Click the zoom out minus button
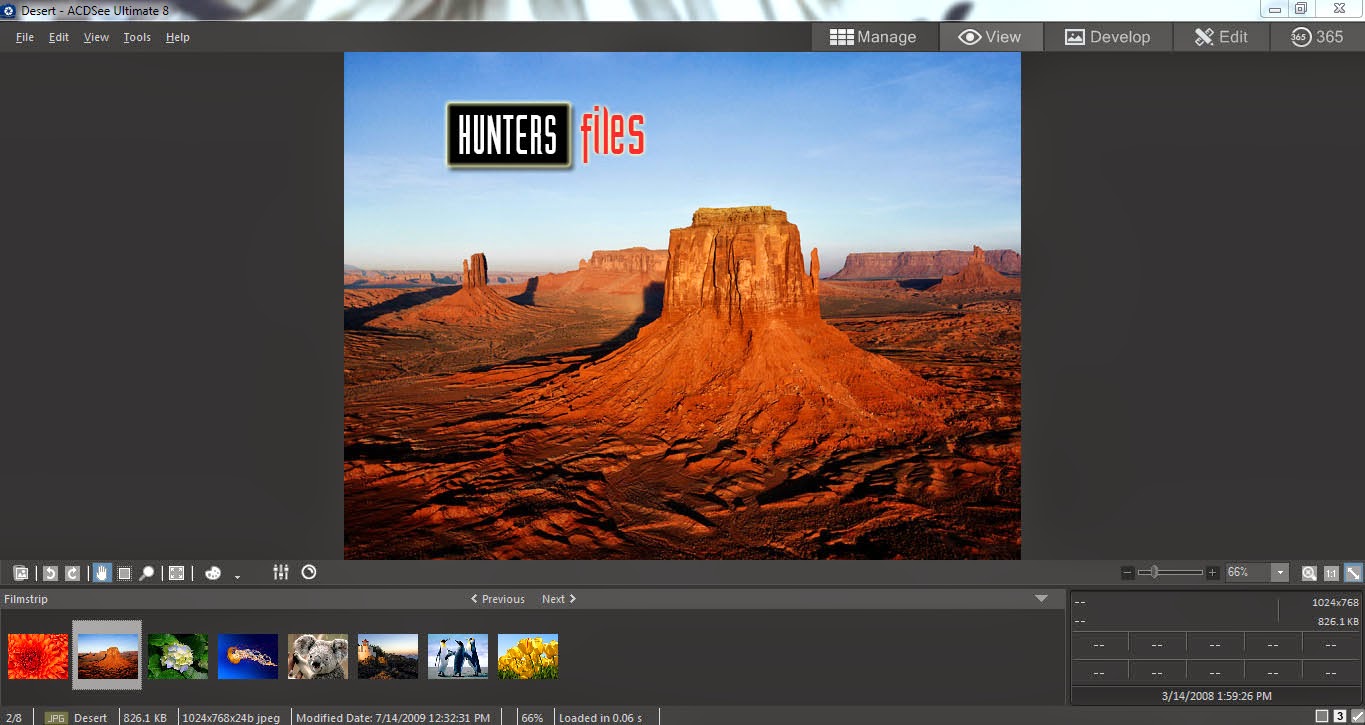1365x725 pixels. 1128,573
